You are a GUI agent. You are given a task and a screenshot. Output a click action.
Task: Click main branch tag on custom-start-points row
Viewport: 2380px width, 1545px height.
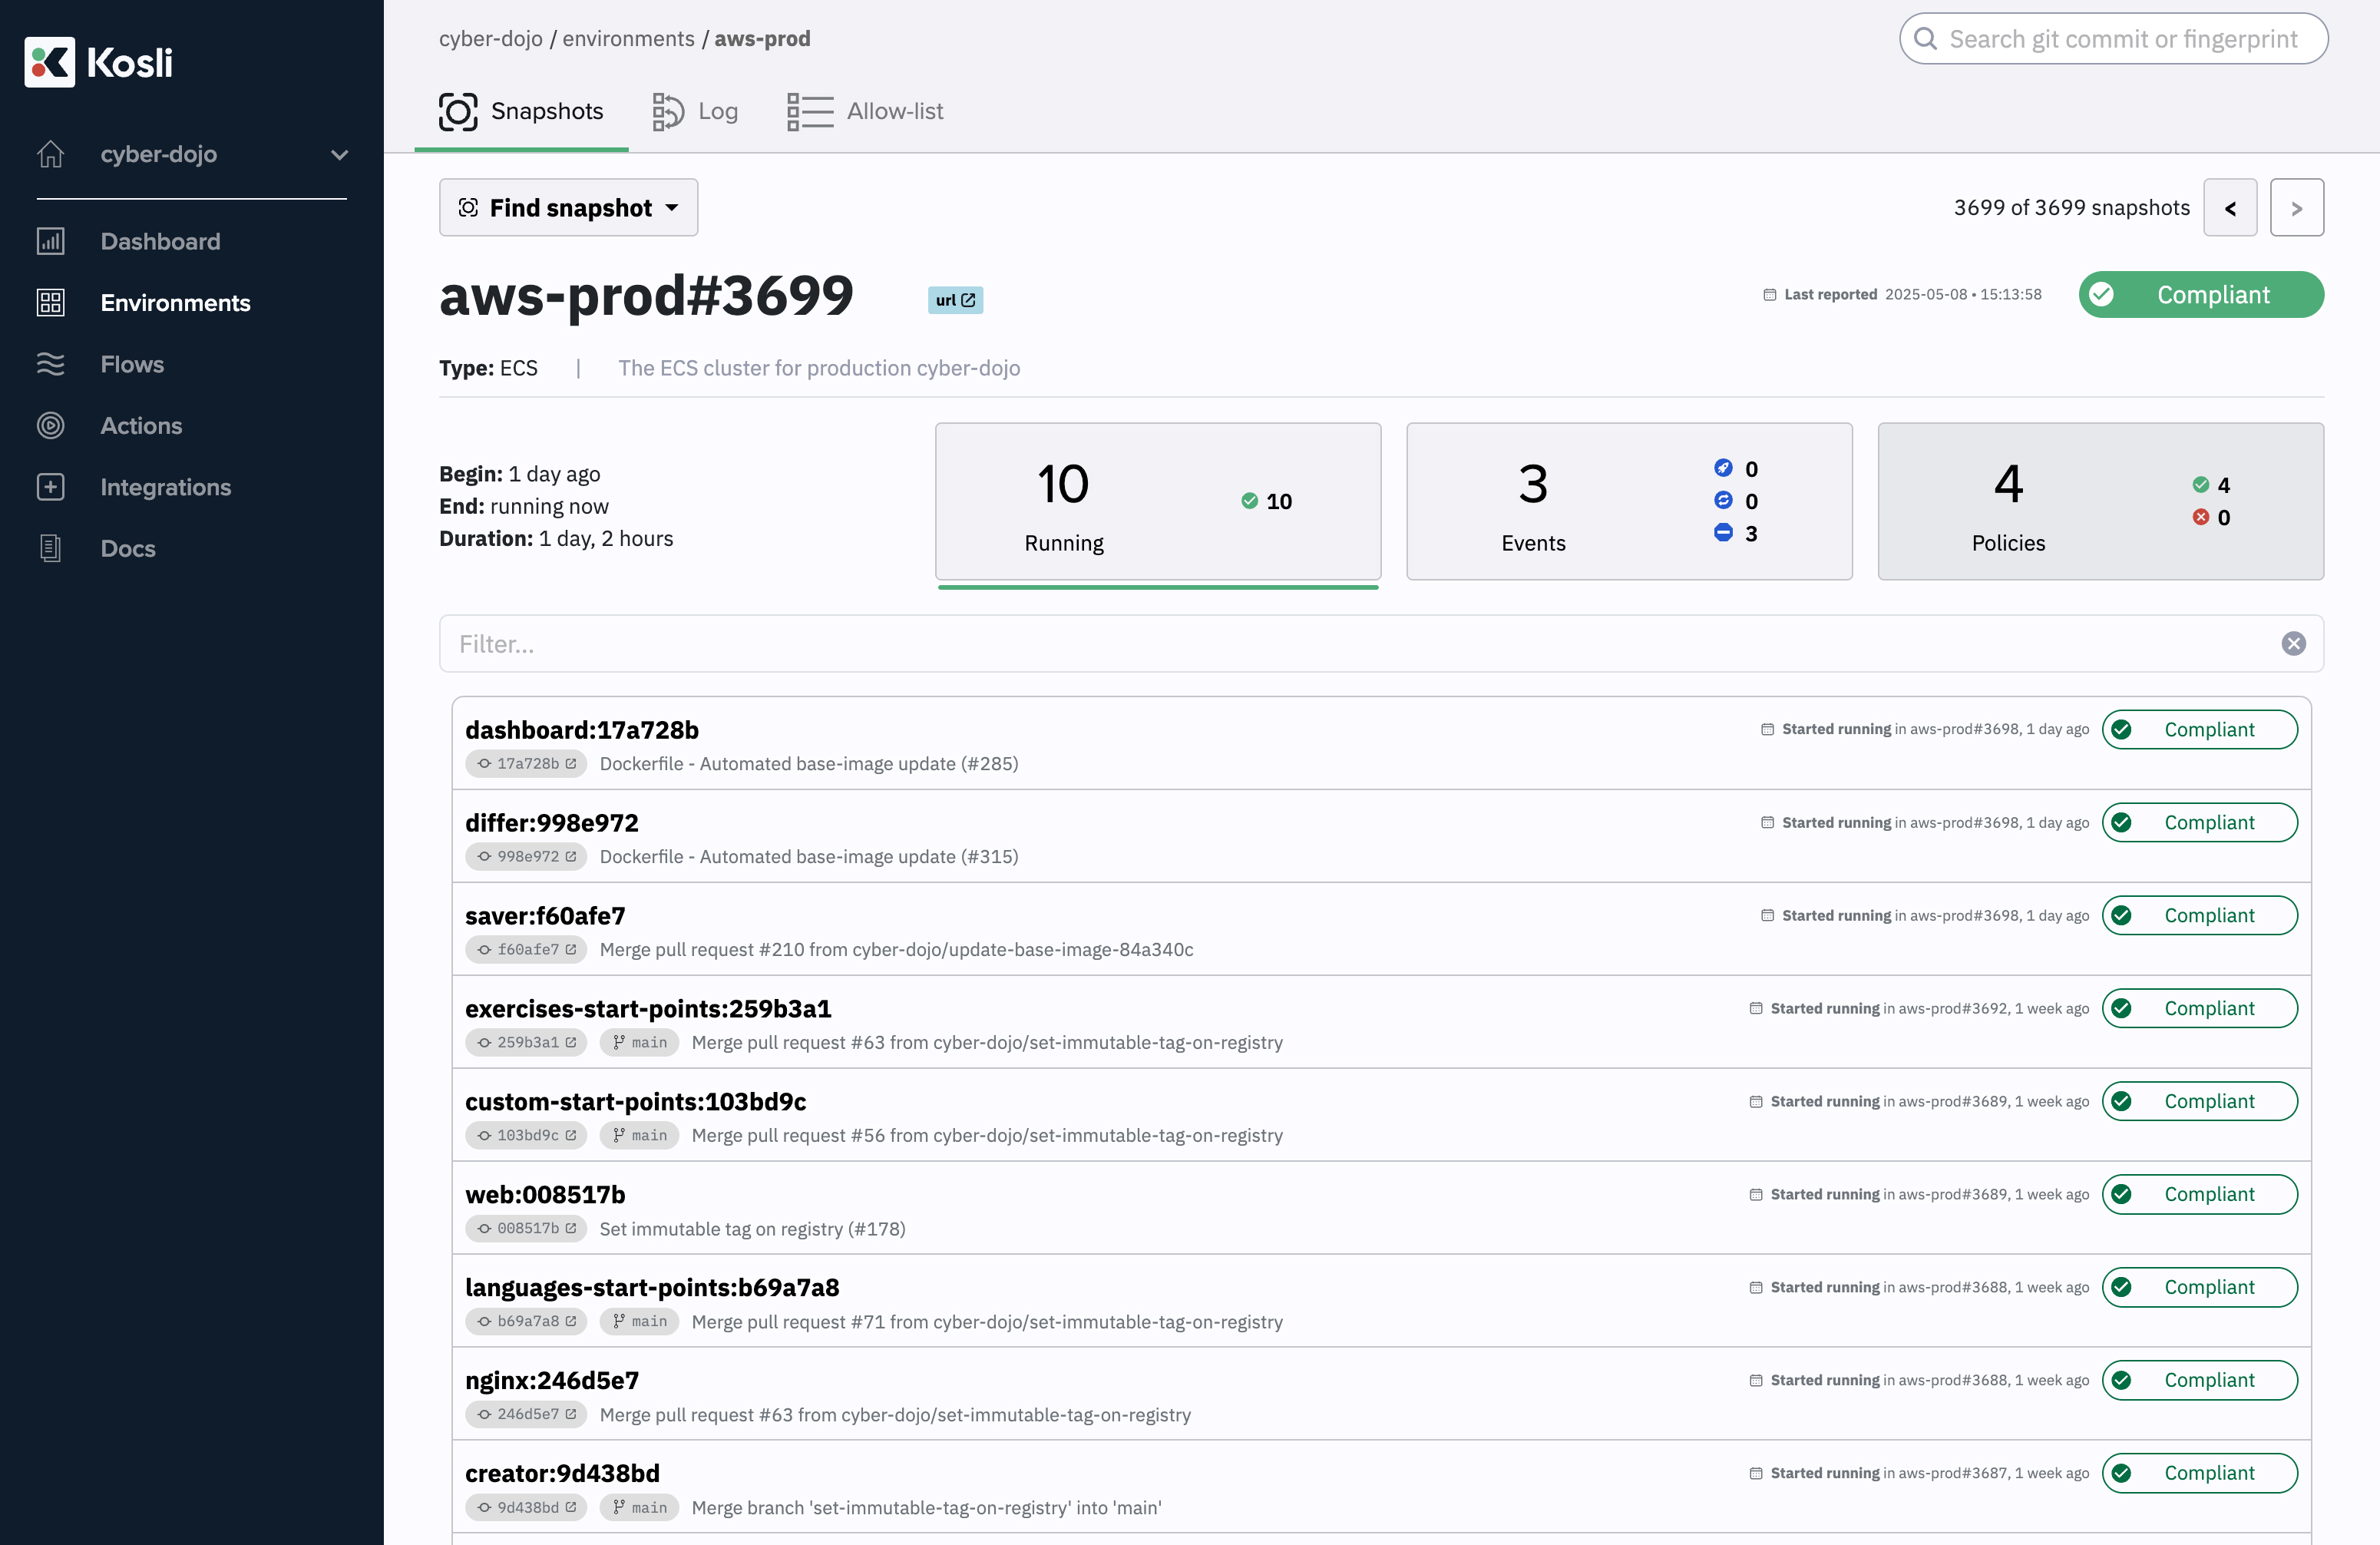tap(639, 1135)
